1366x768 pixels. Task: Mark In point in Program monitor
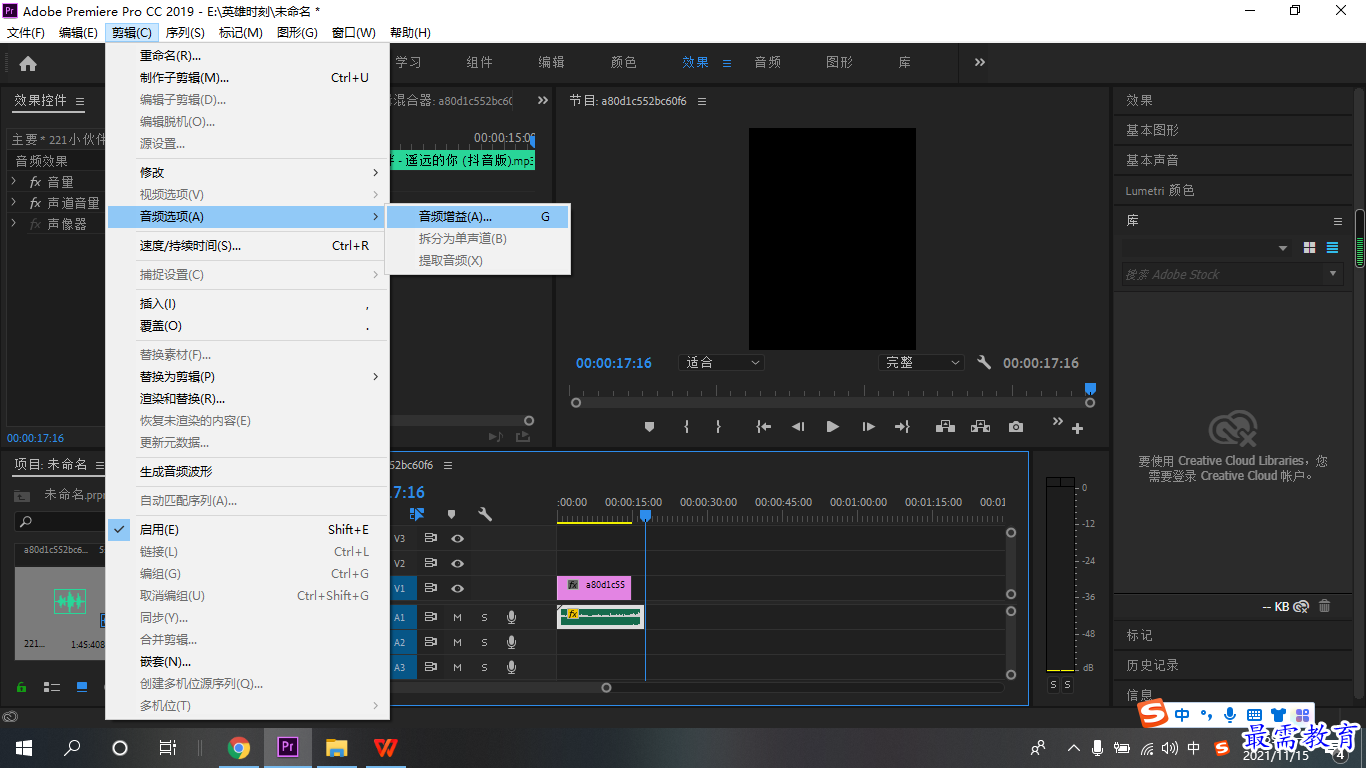[686, 427]
